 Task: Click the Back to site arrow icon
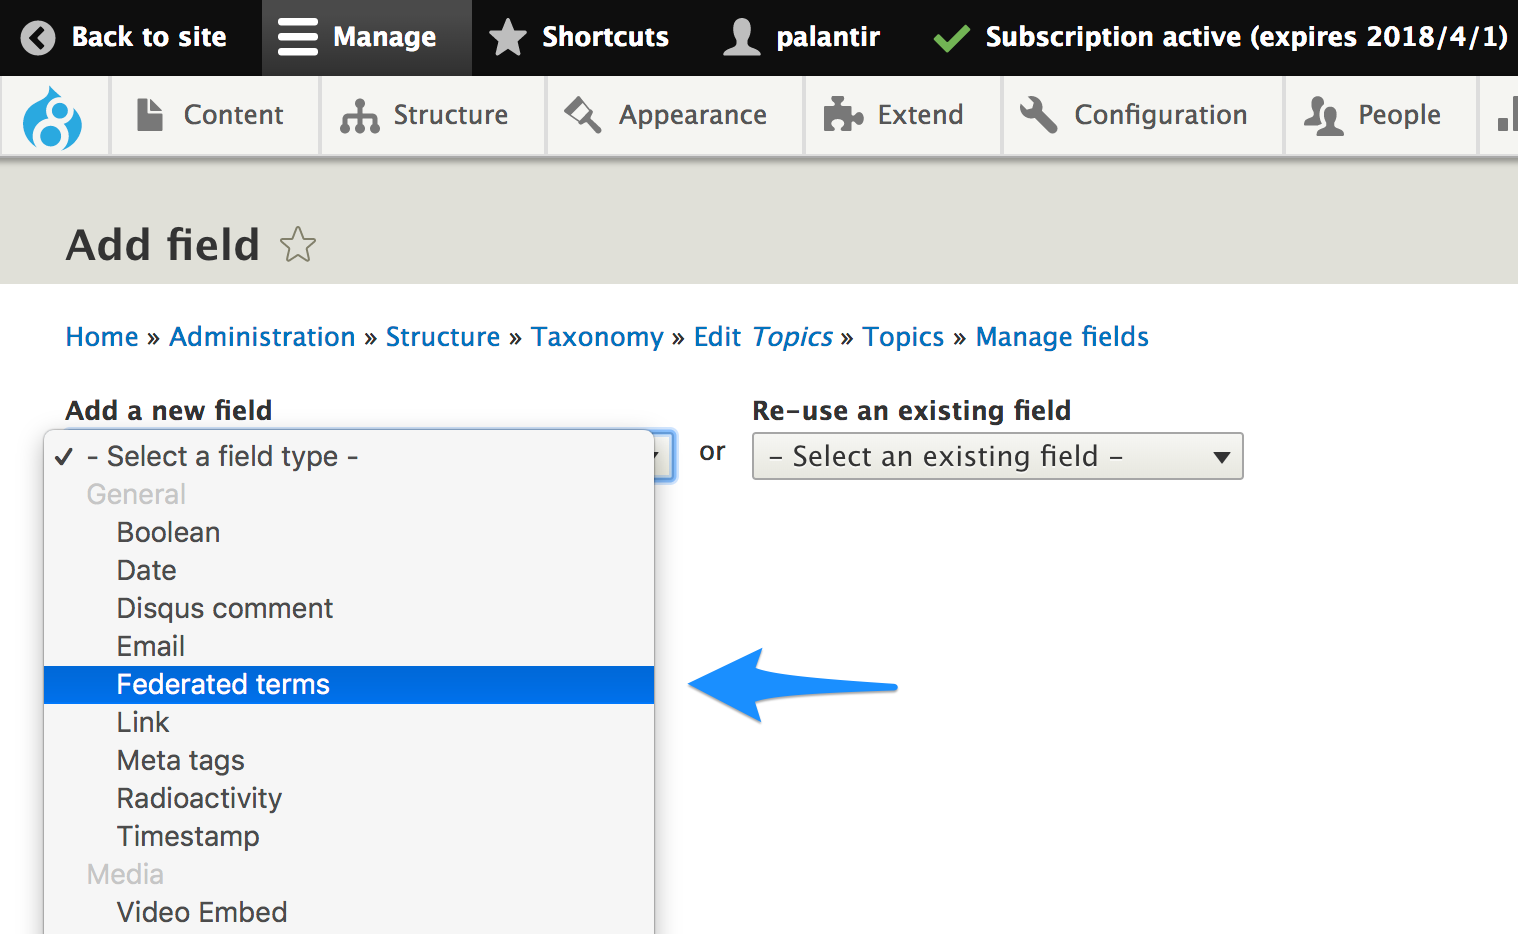point(38,38)
